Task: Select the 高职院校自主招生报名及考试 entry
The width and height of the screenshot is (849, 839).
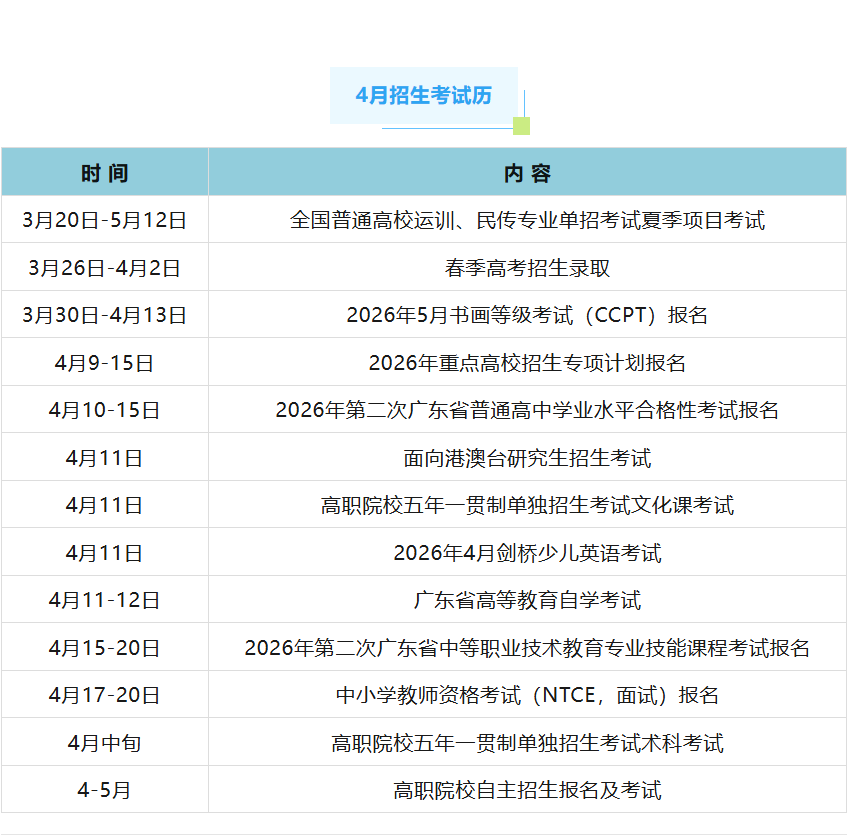Action: [527, 790]
